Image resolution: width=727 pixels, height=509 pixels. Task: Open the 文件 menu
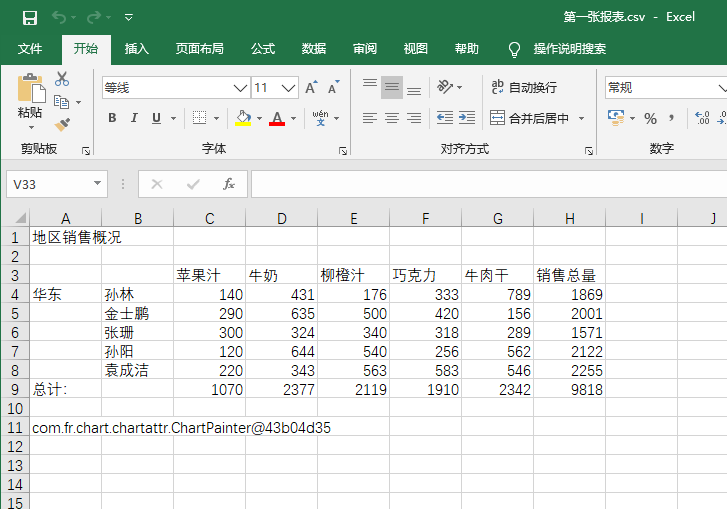pos(30,49)
